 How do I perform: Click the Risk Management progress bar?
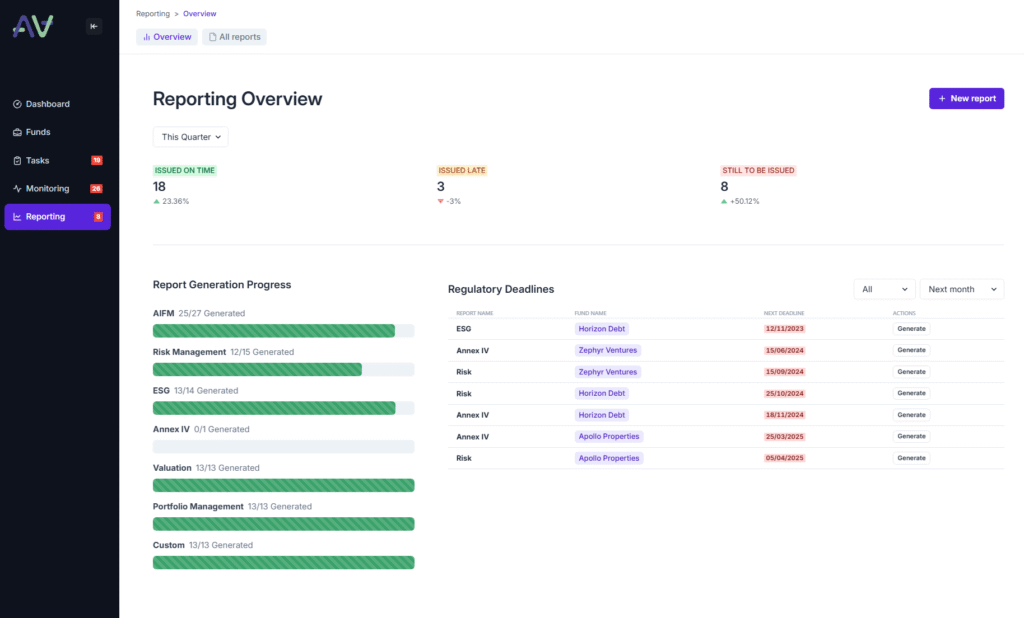click(283, 369)
